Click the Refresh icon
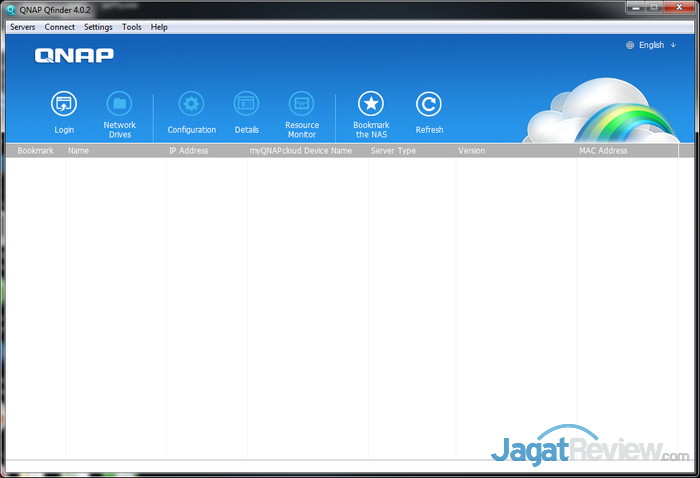 point(429,104)
